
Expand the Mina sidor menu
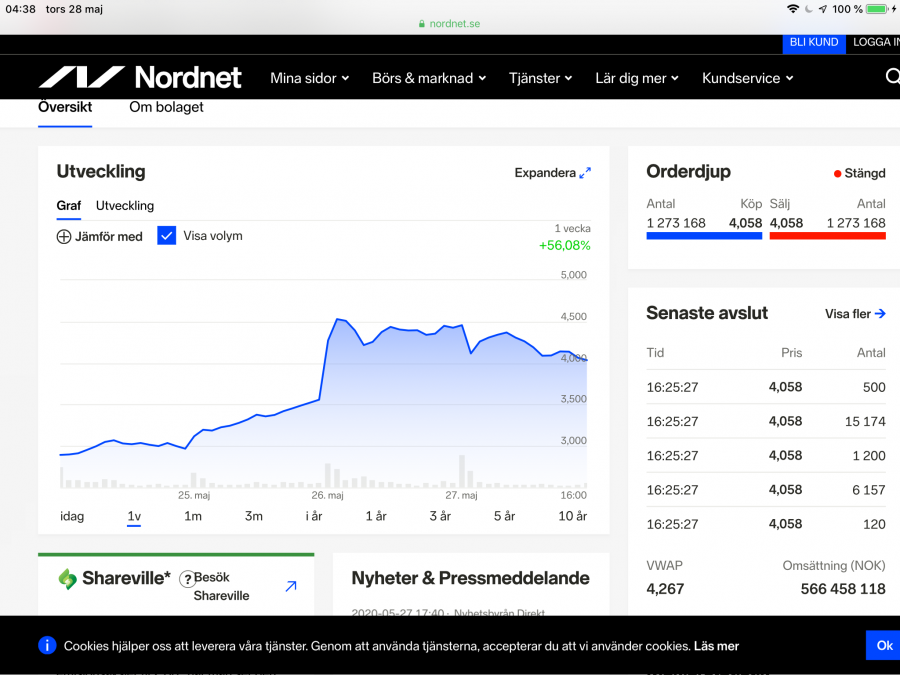tap(309, 78)
